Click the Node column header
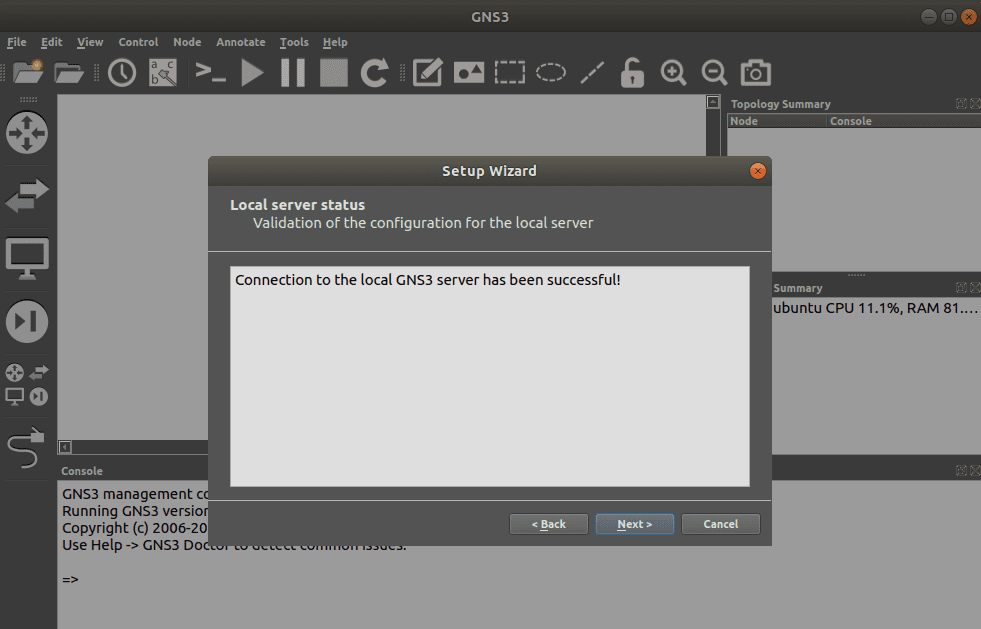This screenshot has width=981, height=629. (x=776, y=121)
